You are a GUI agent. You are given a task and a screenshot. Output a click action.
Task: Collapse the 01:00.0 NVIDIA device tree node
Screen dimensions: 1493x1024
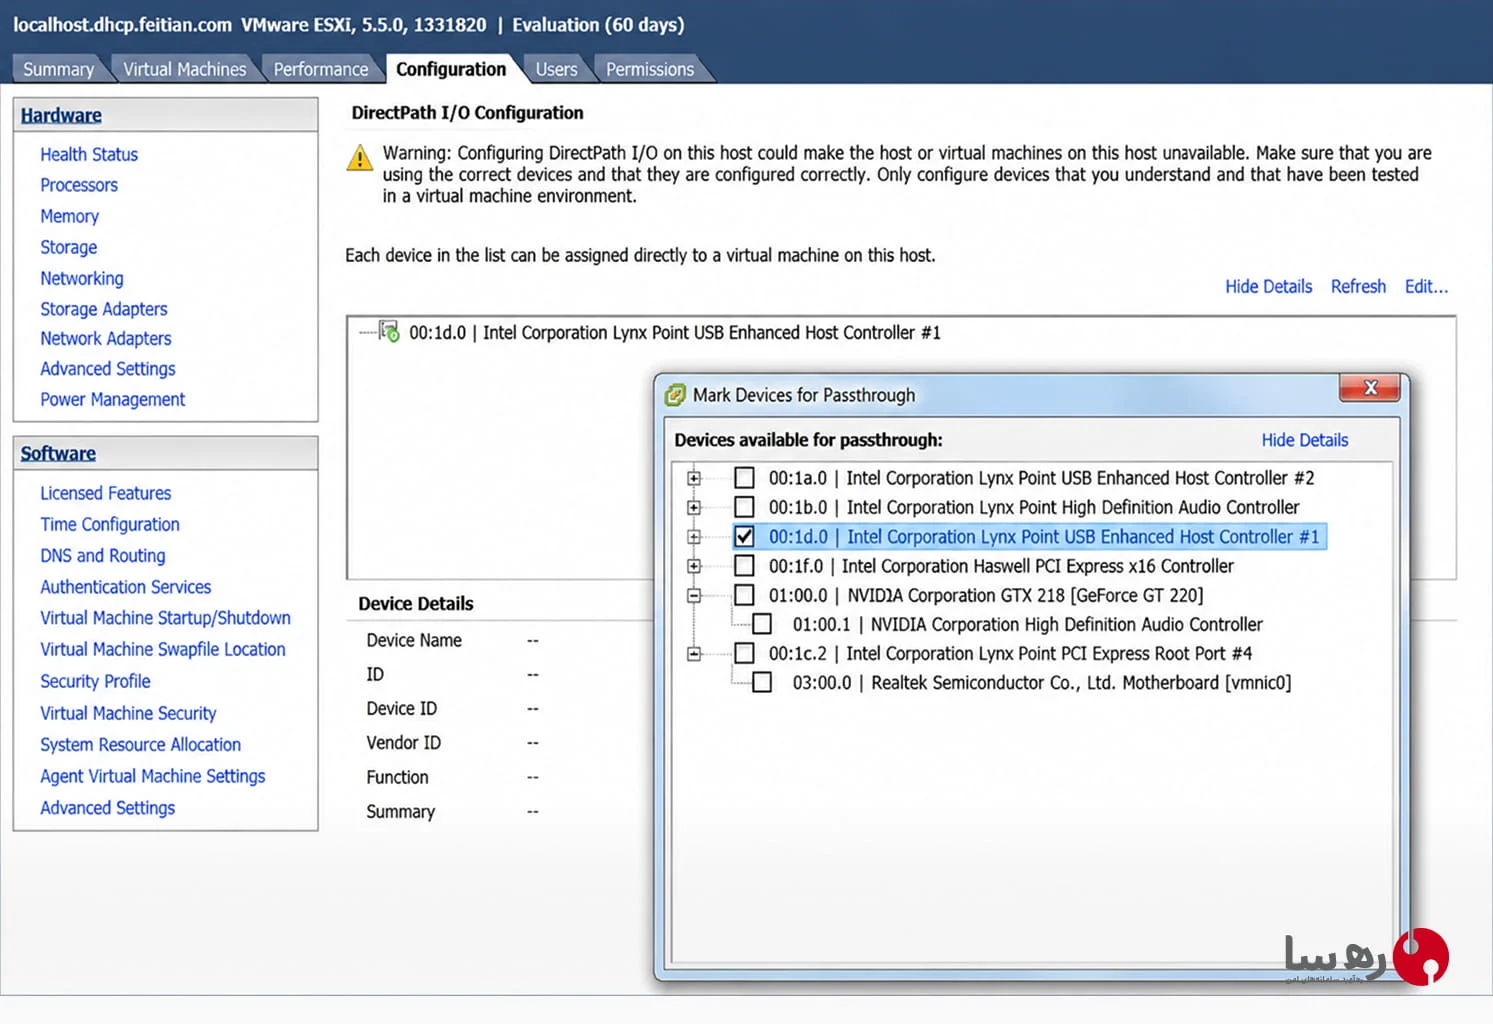[694, 595]
